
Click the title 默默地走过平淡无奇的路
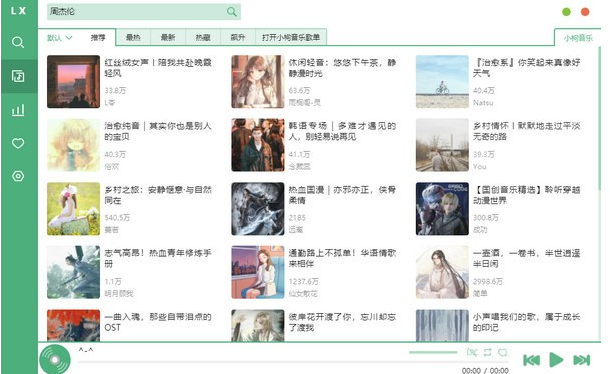pyautogui.click(x=527, y=132)
